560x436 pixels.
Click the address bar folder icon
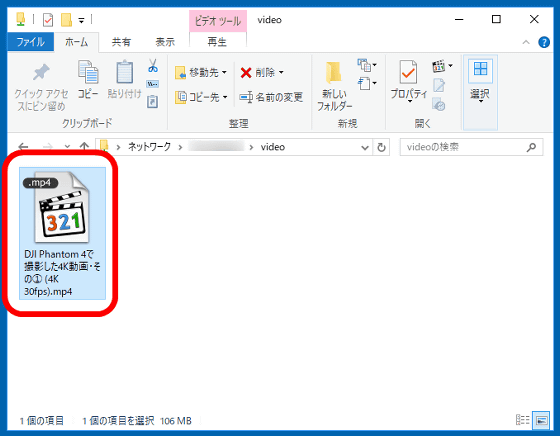[104, 146]
